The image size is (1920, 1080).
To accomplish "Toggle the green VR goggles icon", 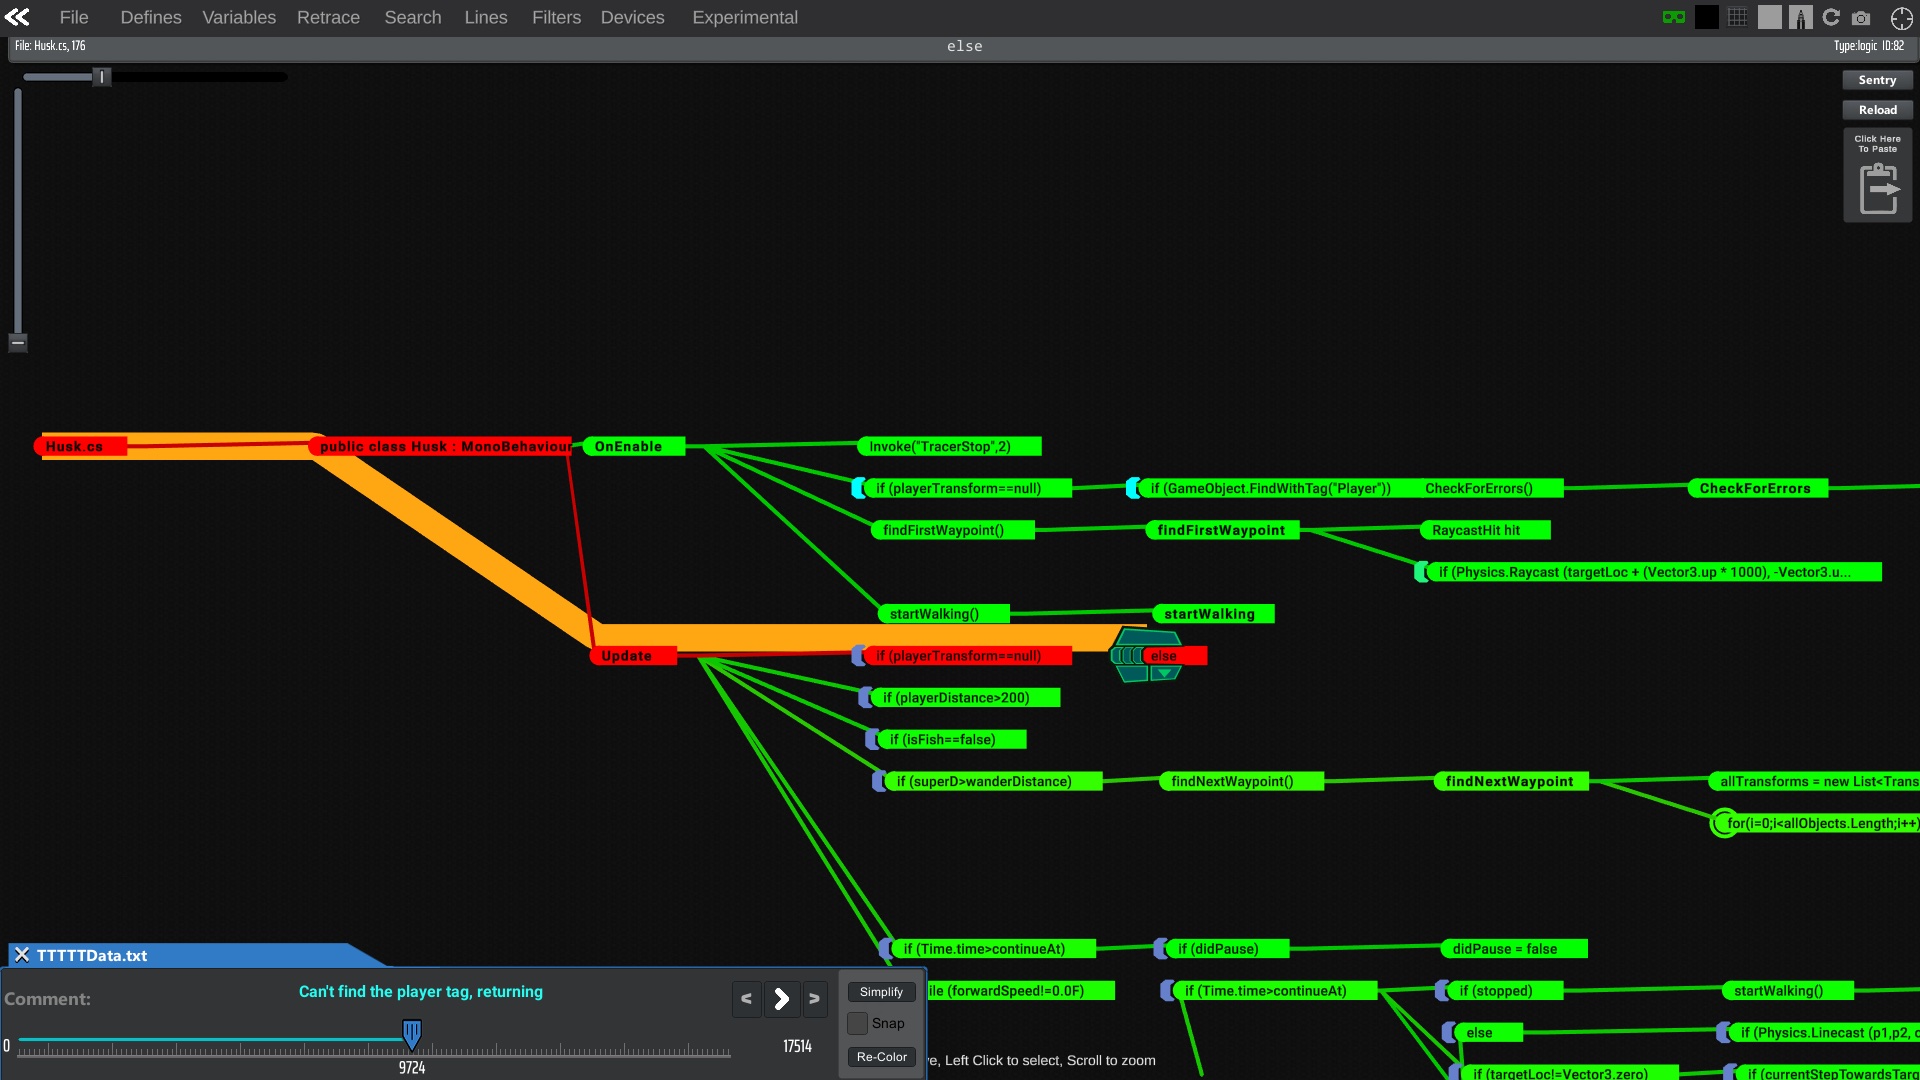I will (1674, 17).
